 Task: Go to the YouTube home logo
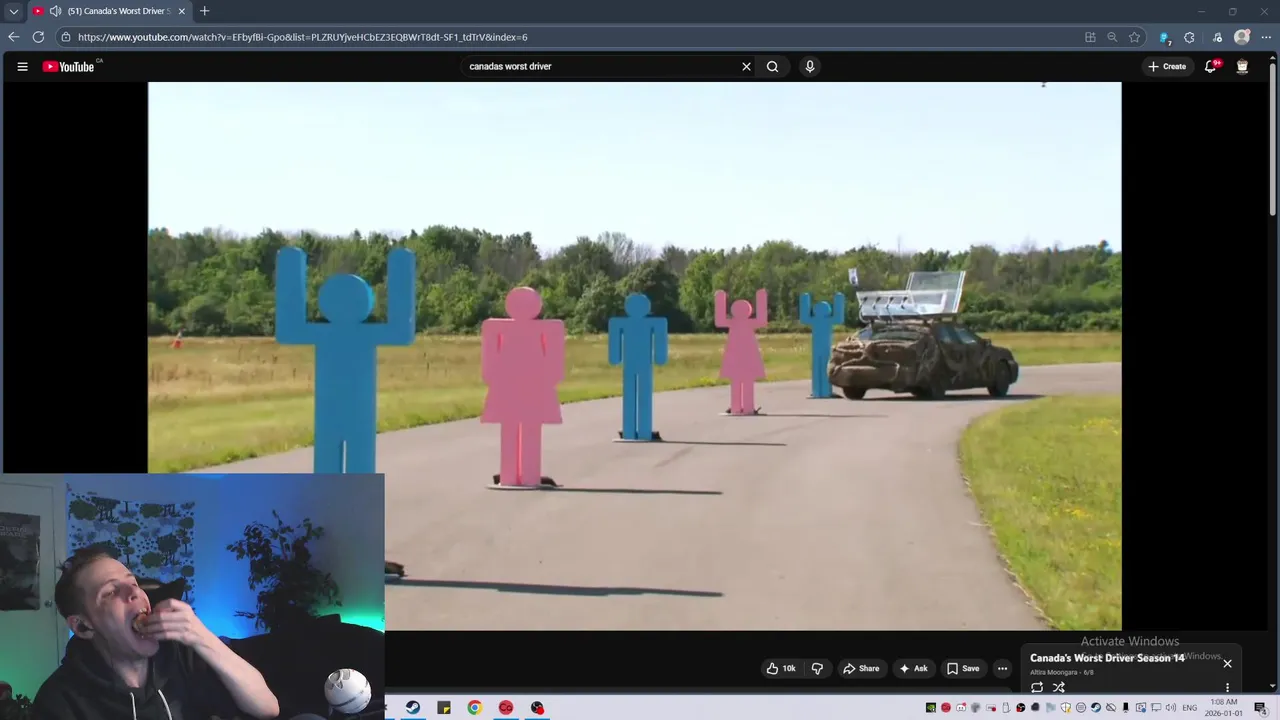[68, 67]
